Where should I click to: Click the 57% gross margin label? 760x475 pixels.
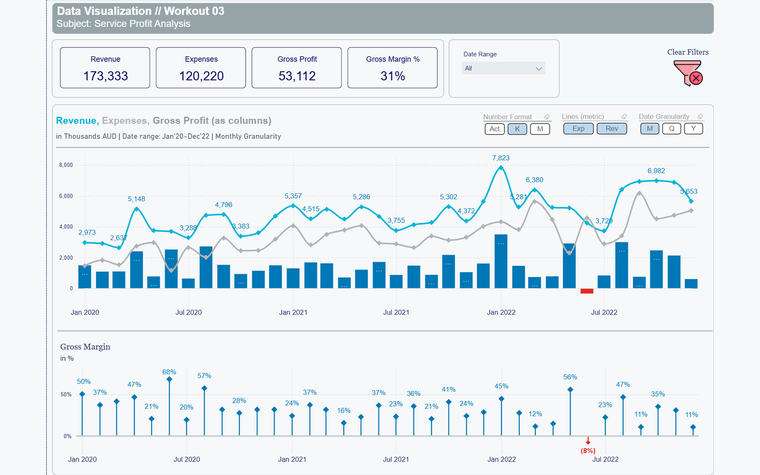click(204, 376)
